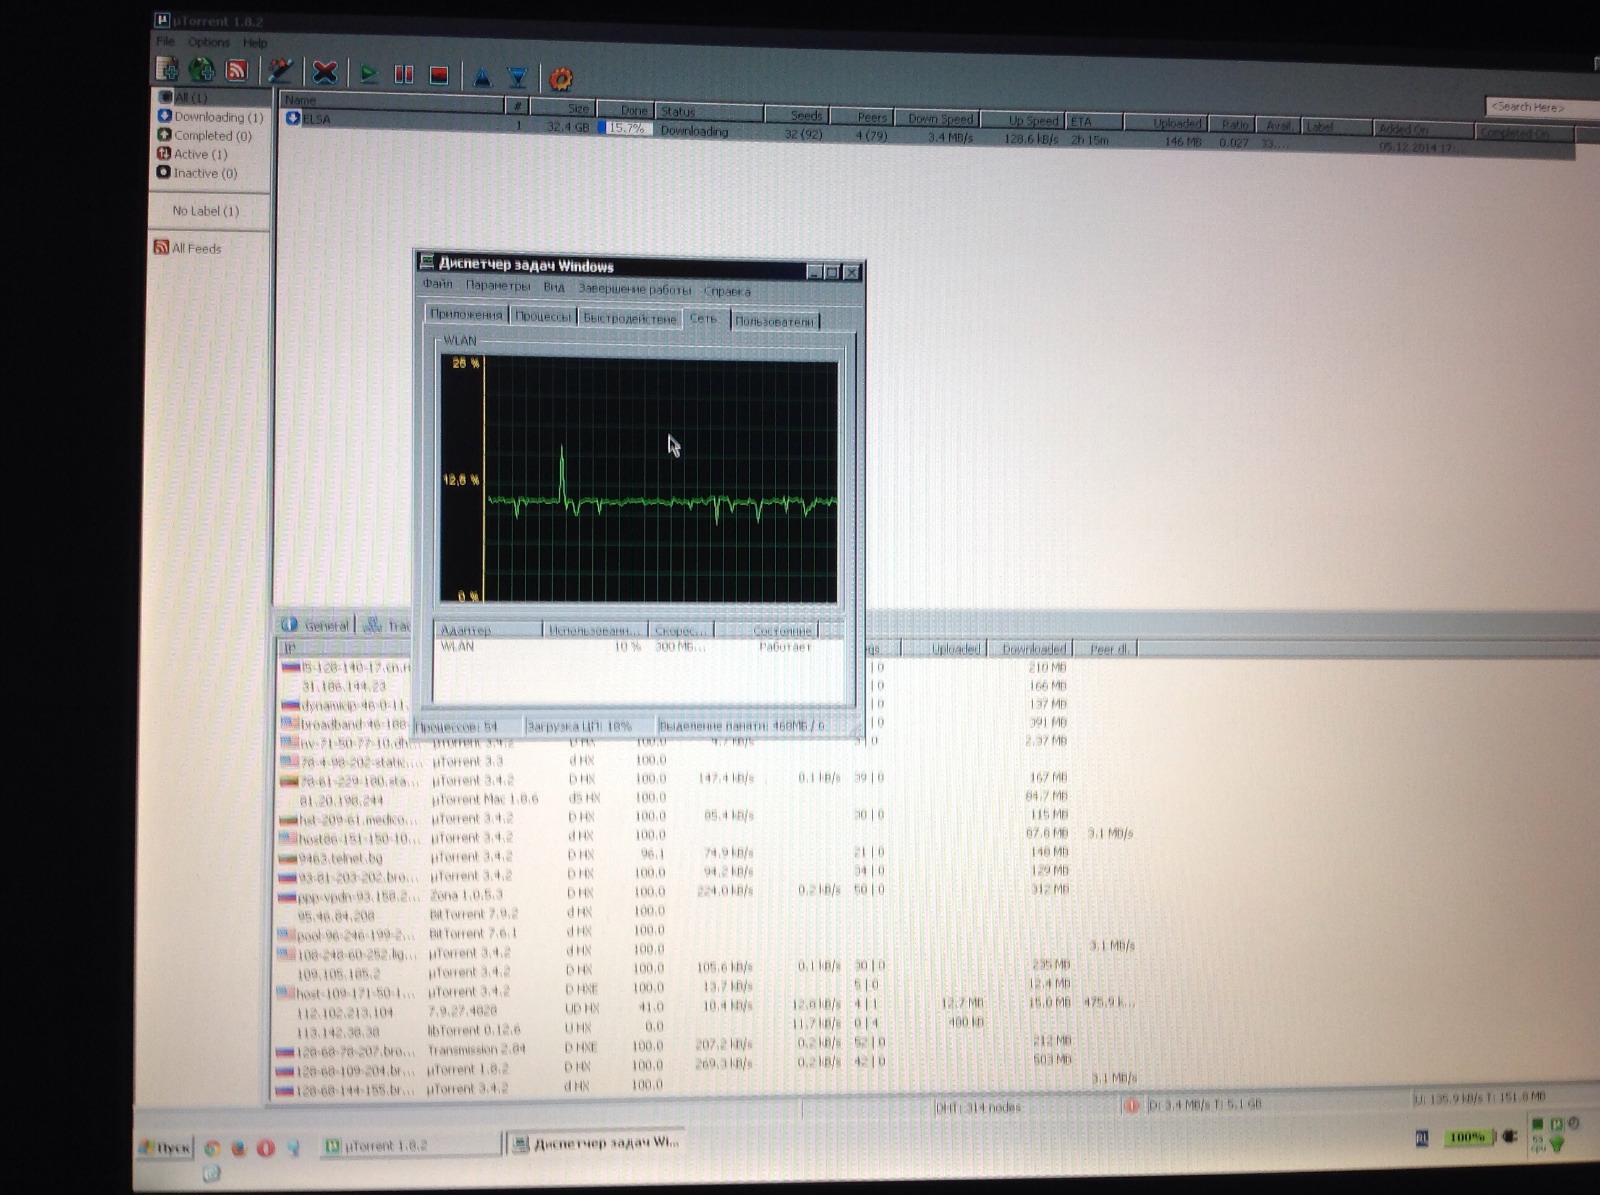Switch to the General tab in the details pane
This screenshot has height=1195, width=1600.
tap(317, 625)
